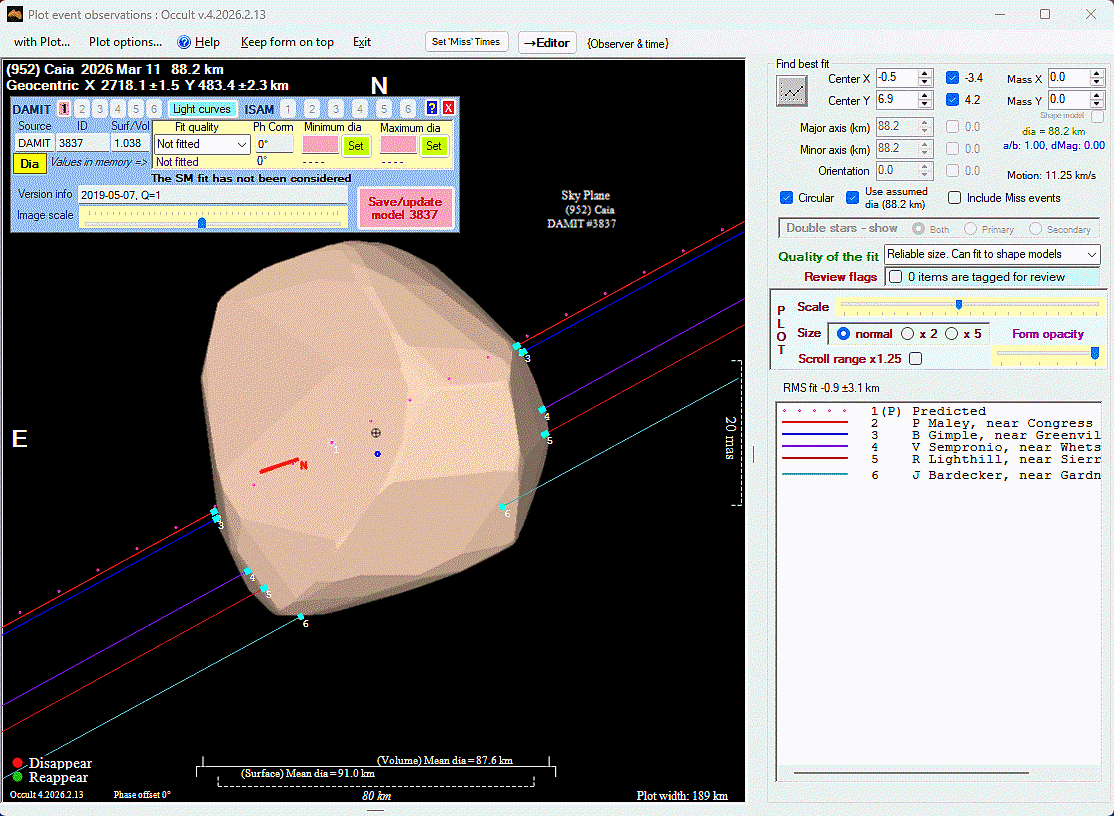Screen dimensions: 1114x816
Task: Click the Editor arrow button
Action: pyautogui.click(x=547, y=42)
